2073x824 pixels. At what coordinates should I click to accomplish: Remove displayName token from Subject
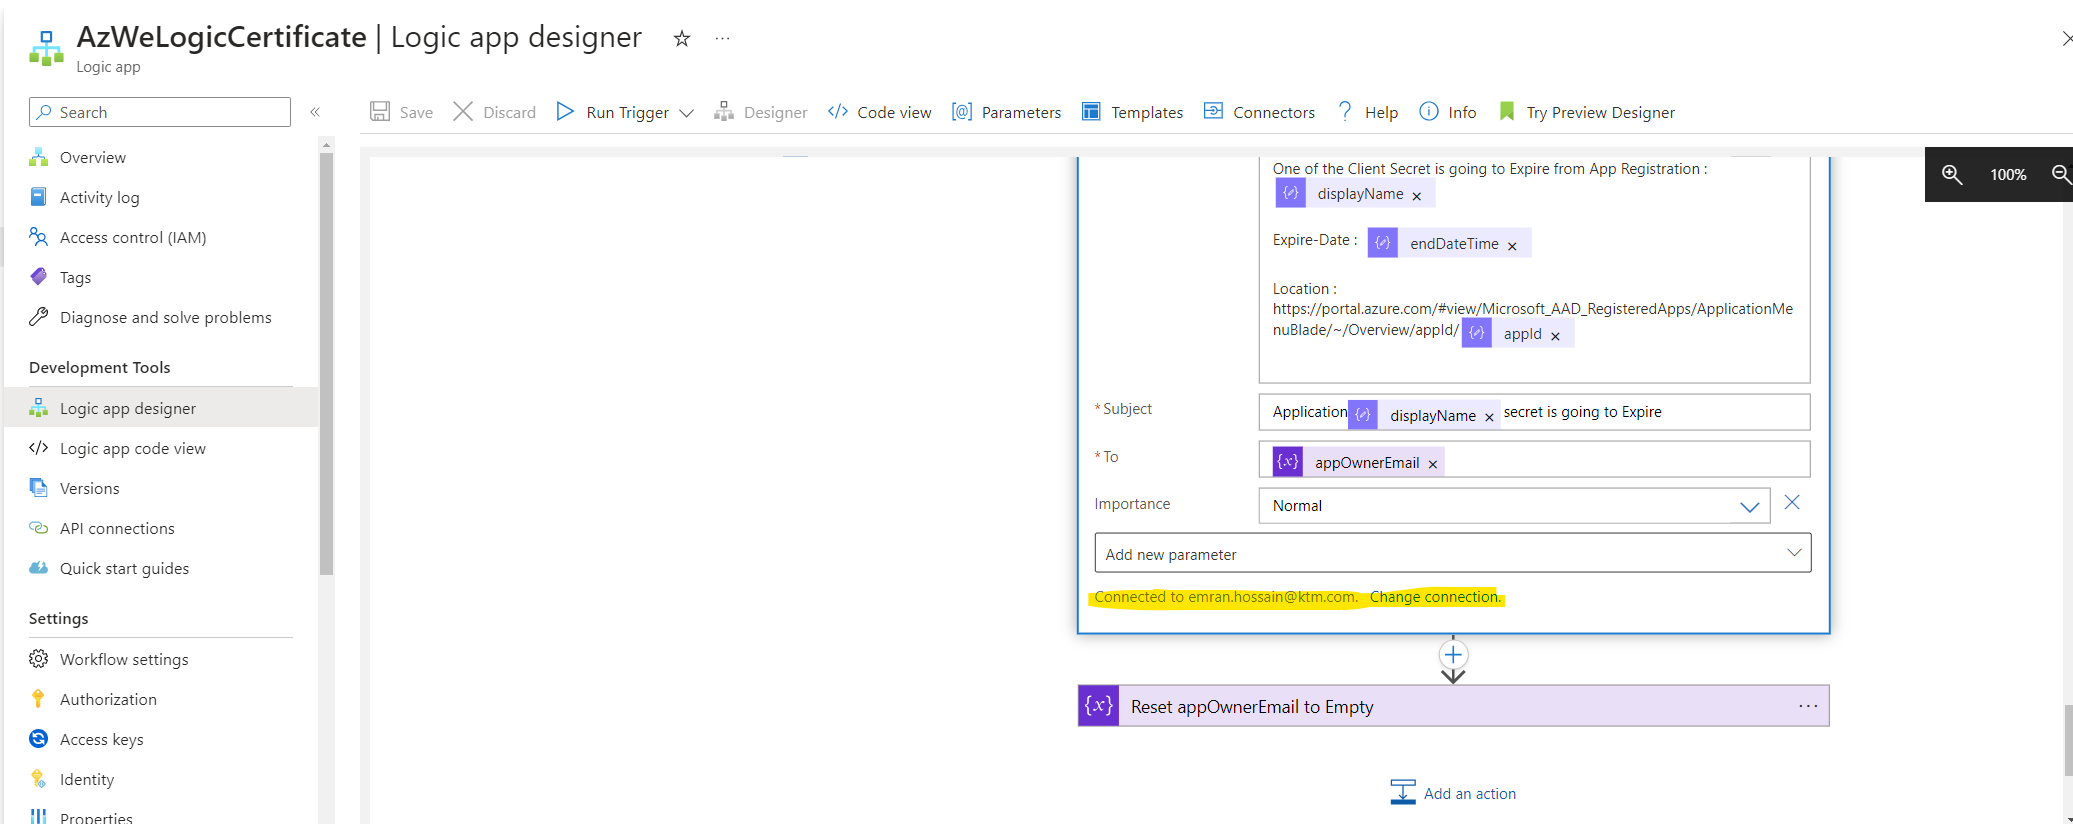point(1489,417)
